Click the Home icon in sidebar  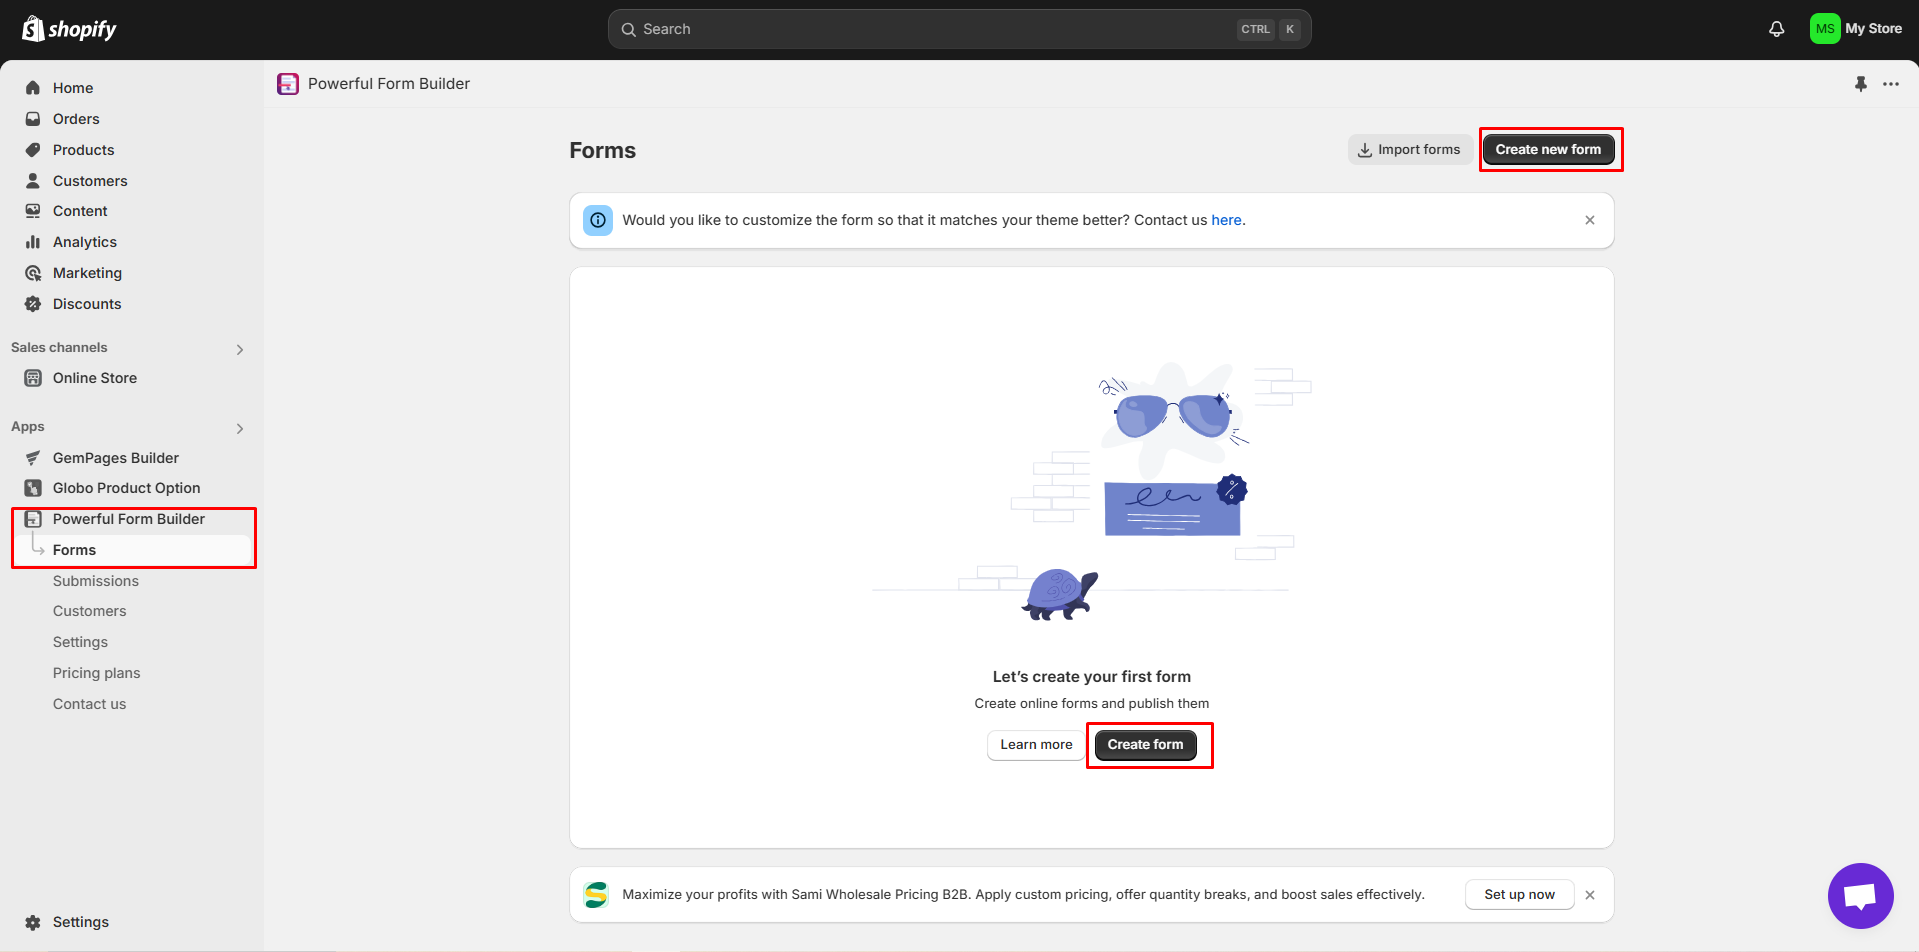(x=33, y=88)
